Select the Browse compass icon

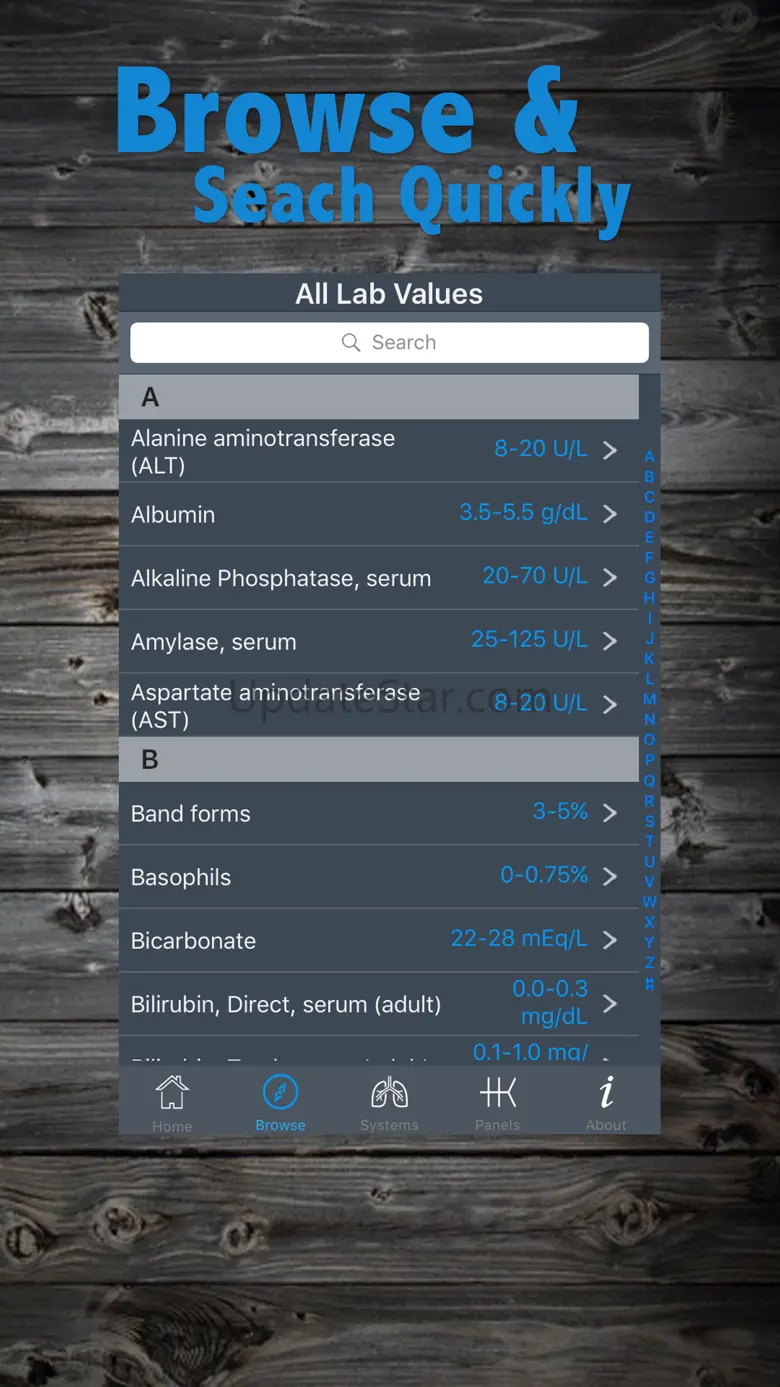(280, 1092)
